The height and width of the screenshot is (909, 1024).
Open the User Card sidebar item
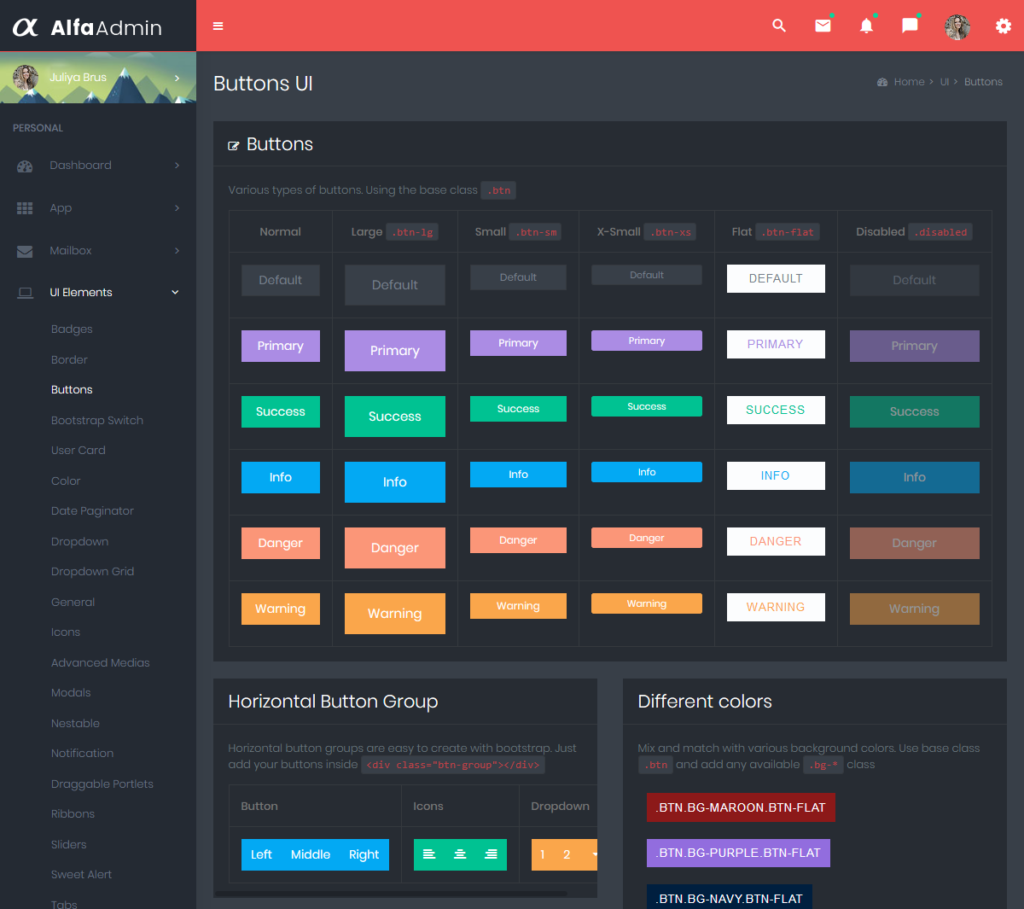(78, 451)
